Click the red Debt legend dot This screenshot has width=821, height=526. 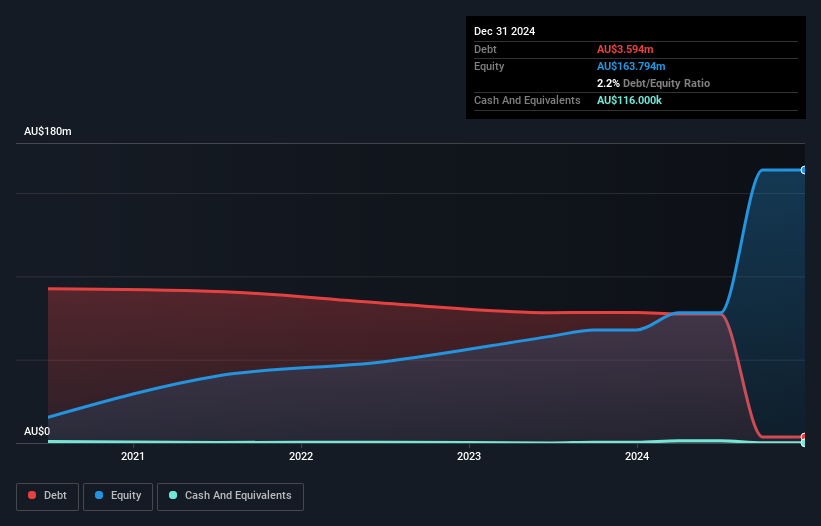(x=32, y=495)
